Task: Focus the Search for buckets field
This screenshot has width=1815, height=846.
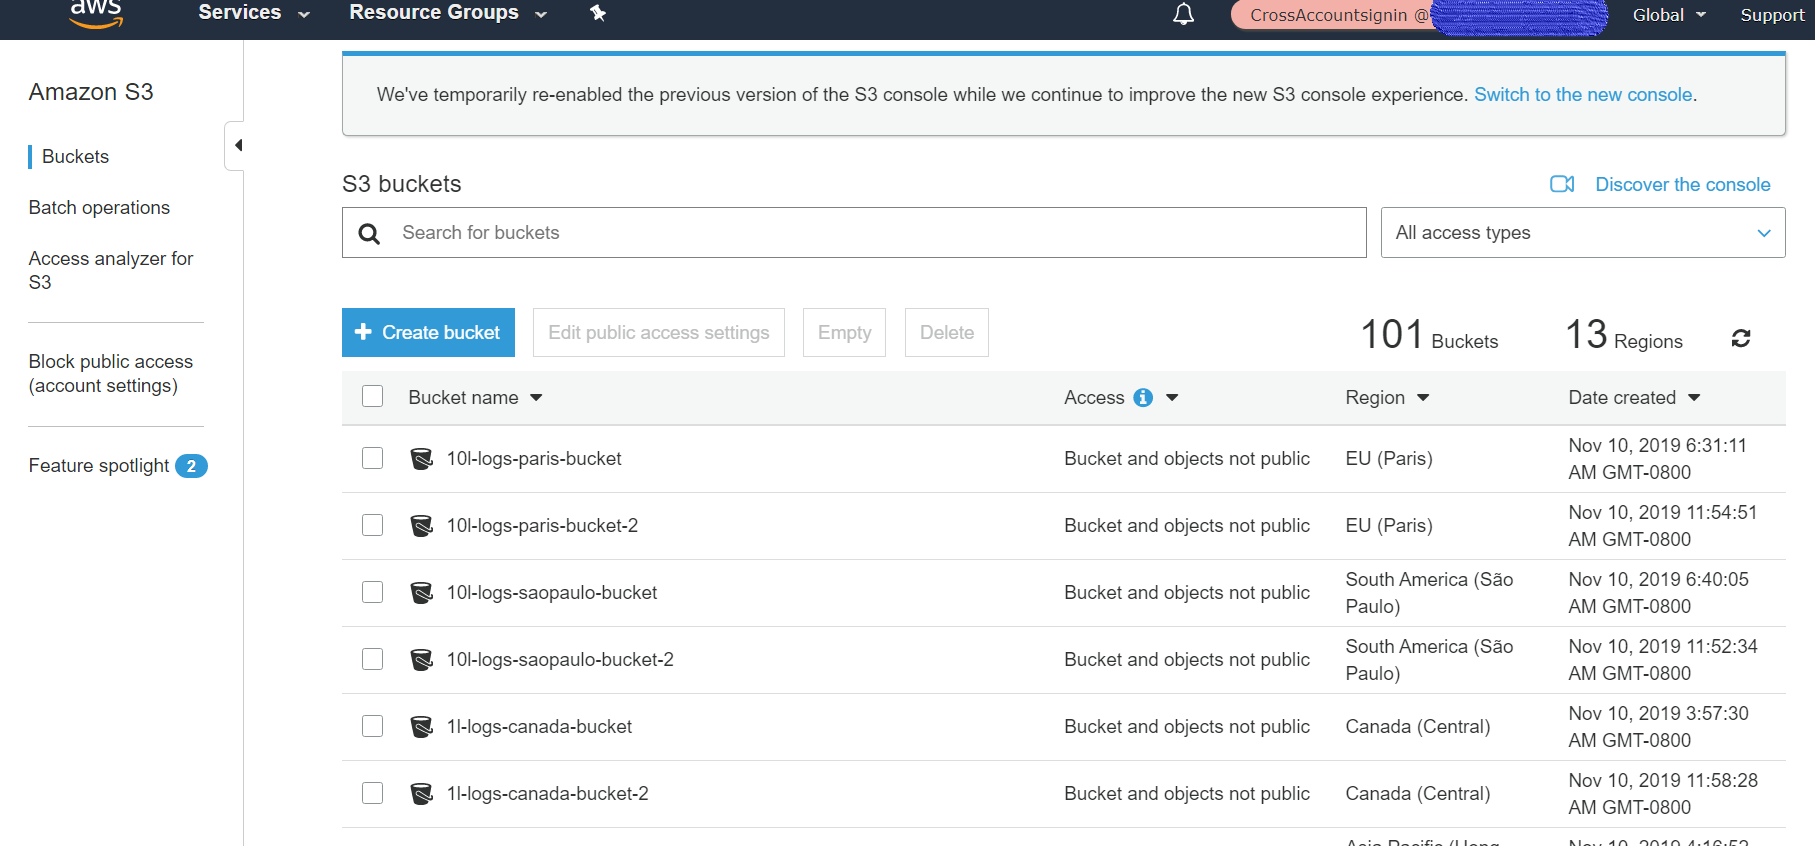Action: [x=870, y=233]
